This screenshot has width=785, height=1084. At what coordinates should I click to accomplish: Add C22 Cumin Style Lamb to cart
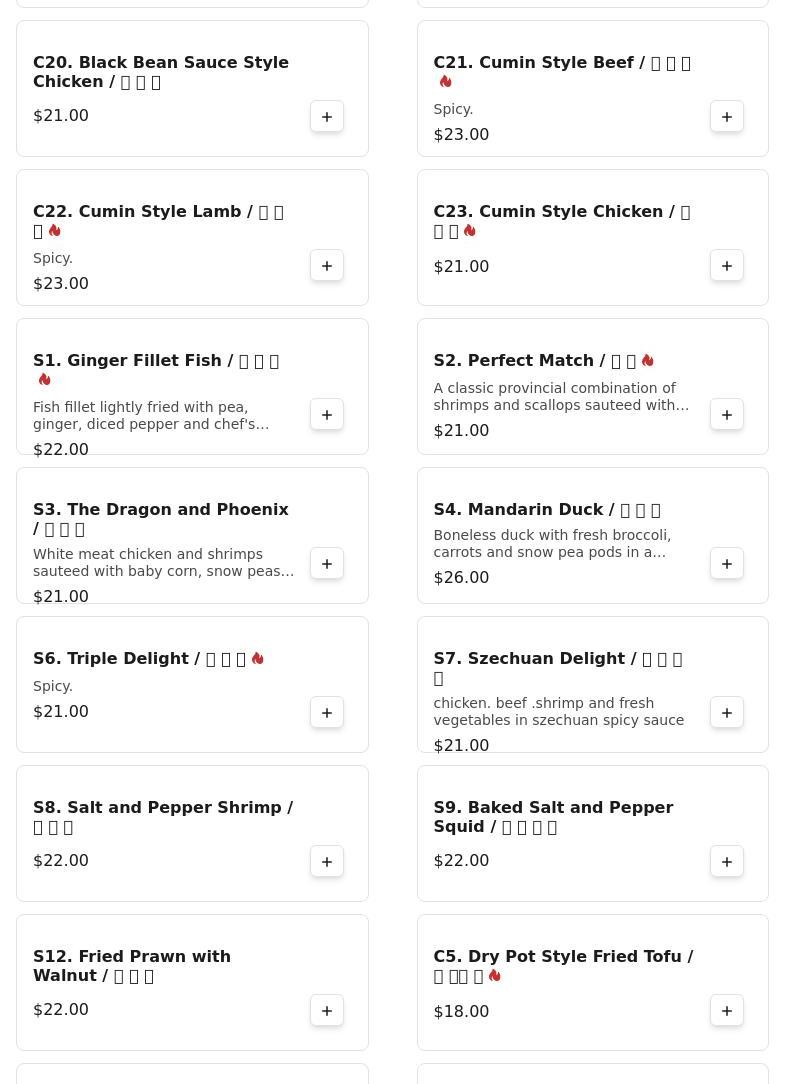click(327, 266)
